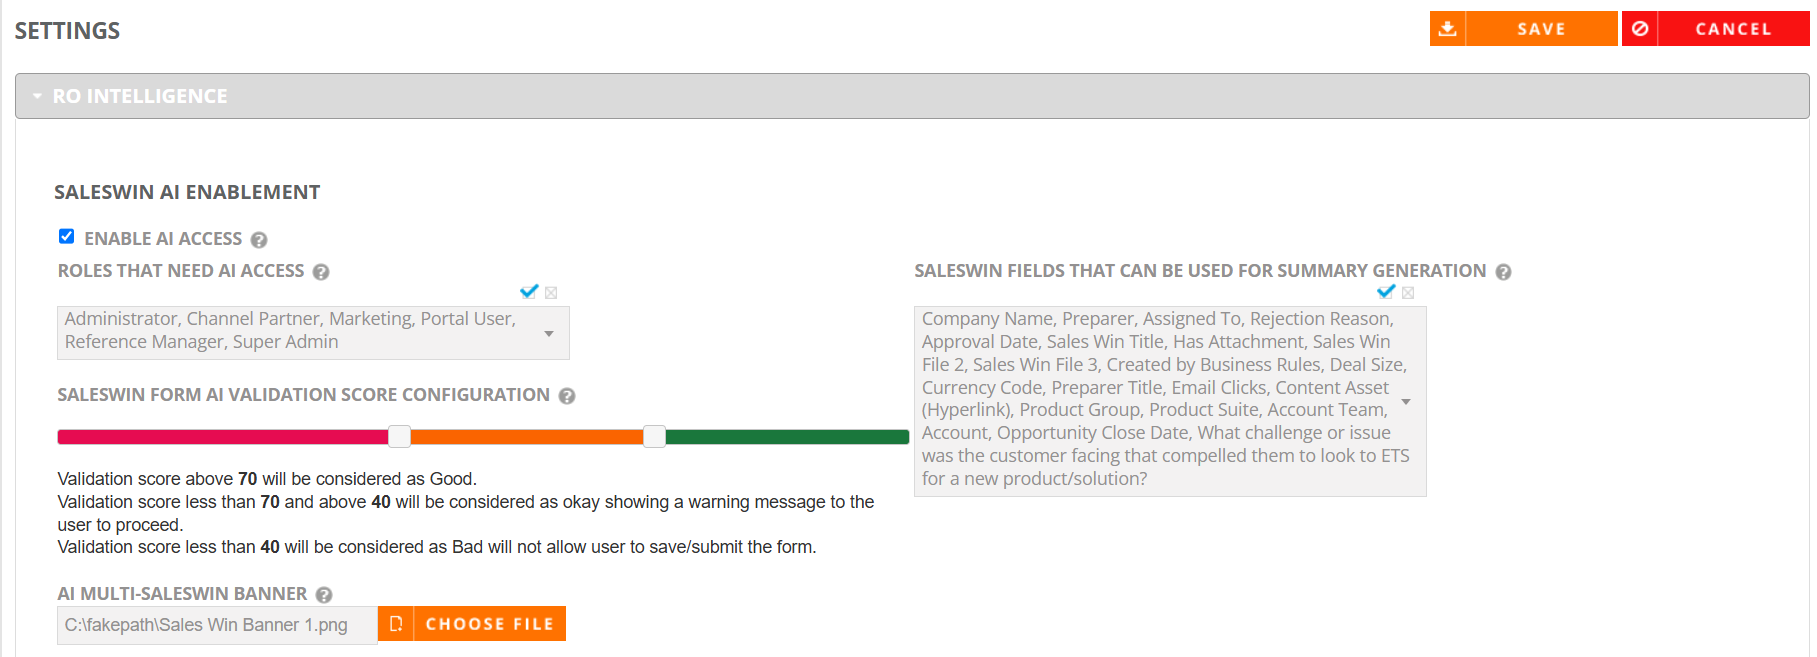Click the slider handle at threshold 40

coord(399,436)
